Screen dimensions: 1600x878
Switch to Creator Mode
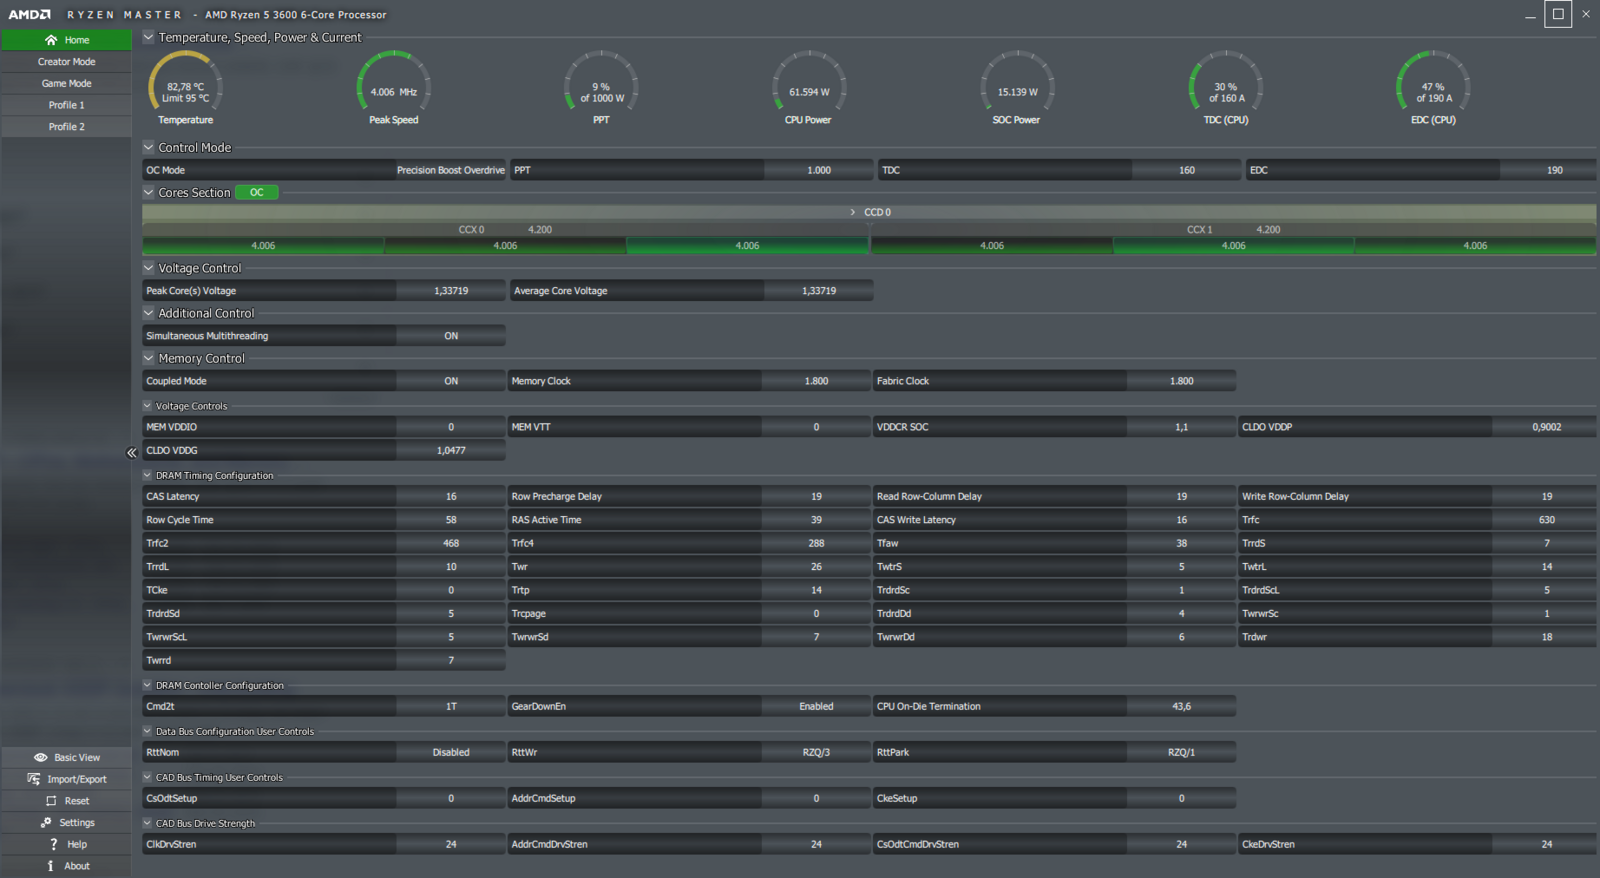[x=66, y=62]
